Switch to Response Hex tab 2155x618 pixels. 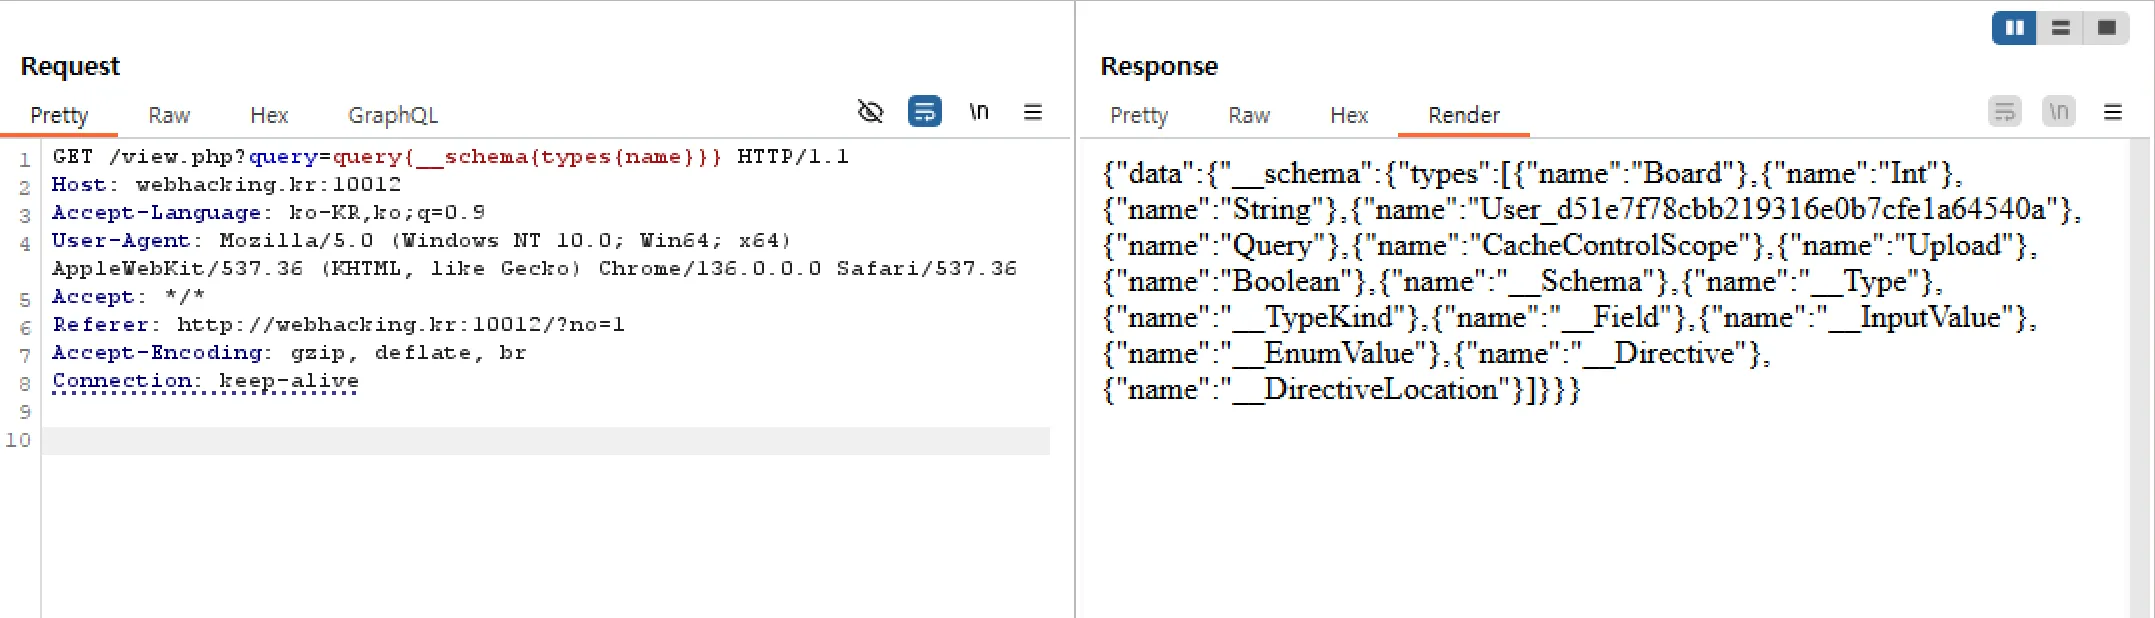pyautogui.click(x=1349, y=115)
